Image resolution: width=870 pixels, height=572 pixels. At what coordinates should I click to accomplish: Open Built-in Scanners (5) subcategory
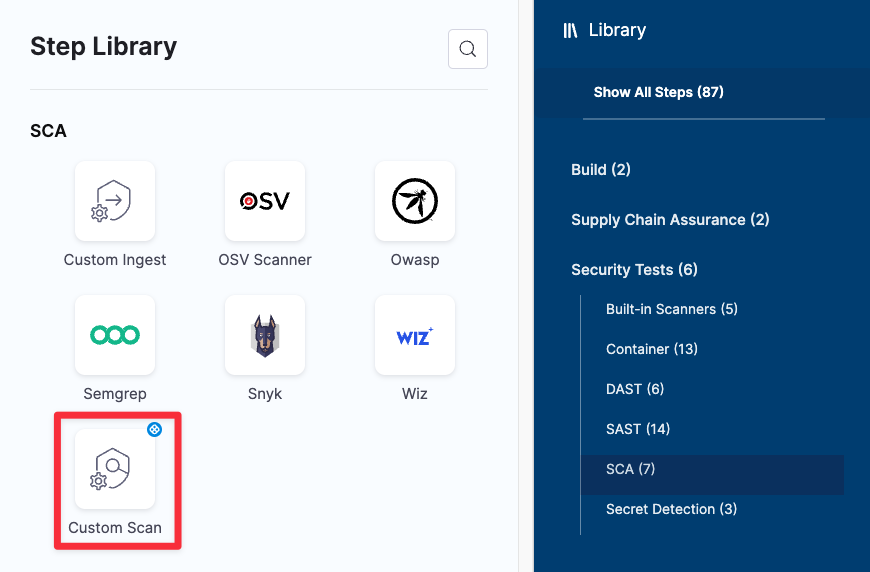(671, 309)
